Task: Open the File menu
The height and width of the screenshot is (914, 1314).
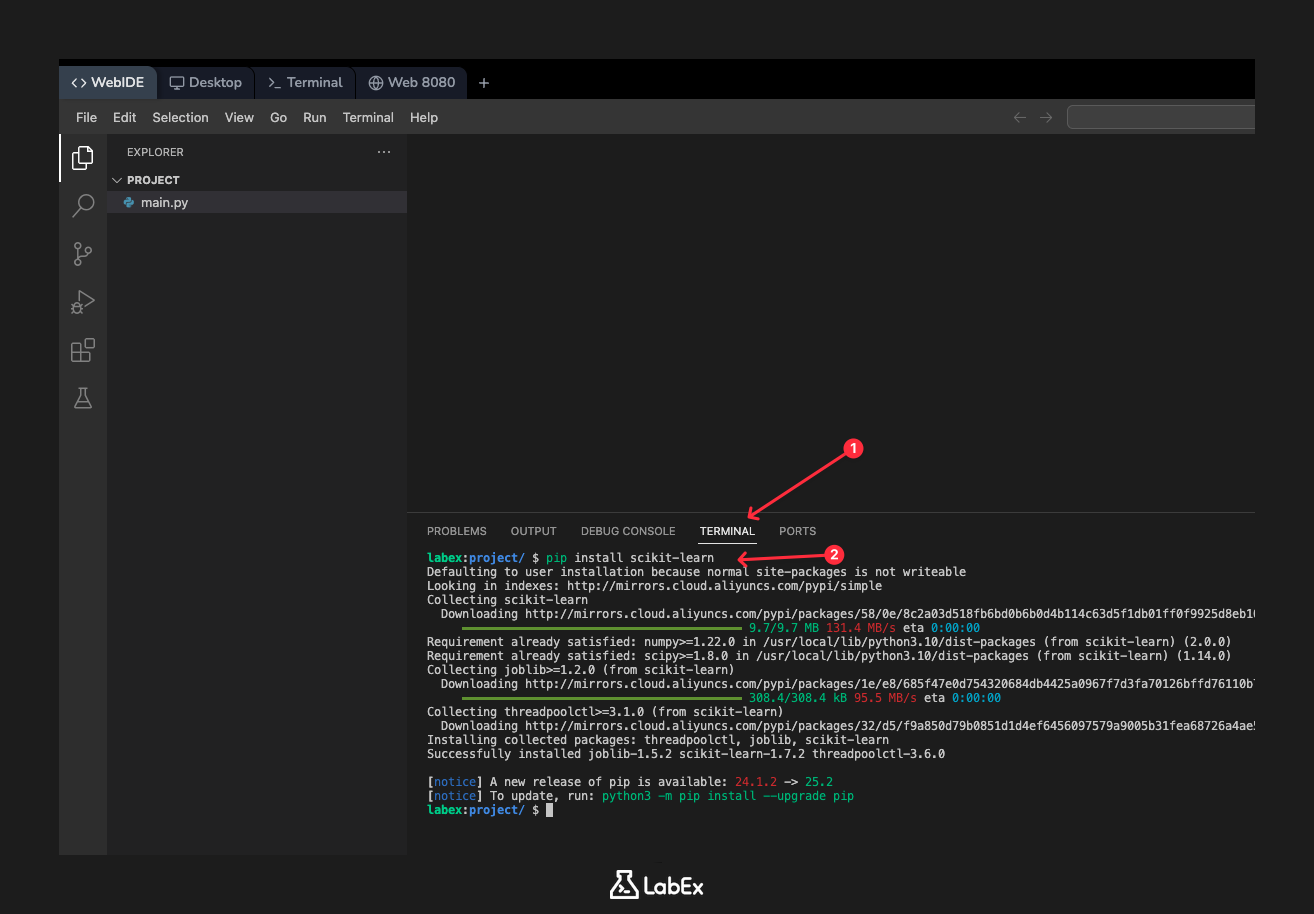Action: point(86,117)
